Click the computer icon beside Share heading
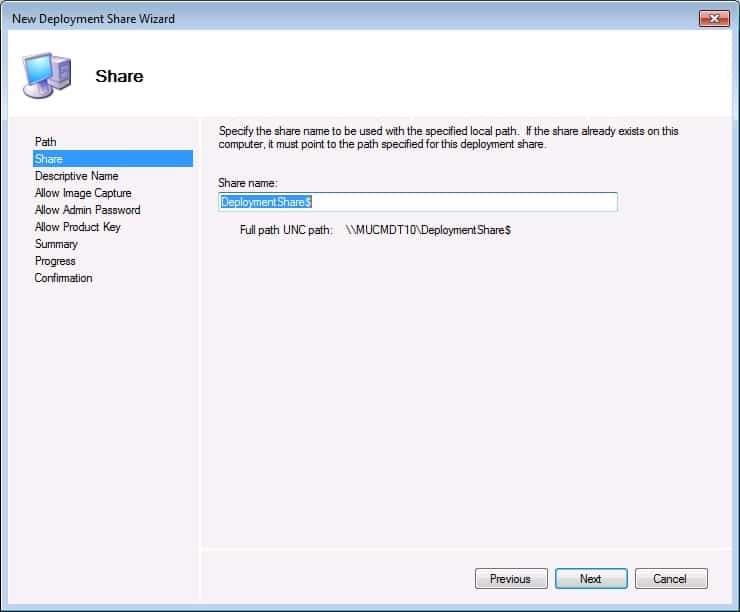The width and height of the screenshot is (740, 612). coord(47,75)
